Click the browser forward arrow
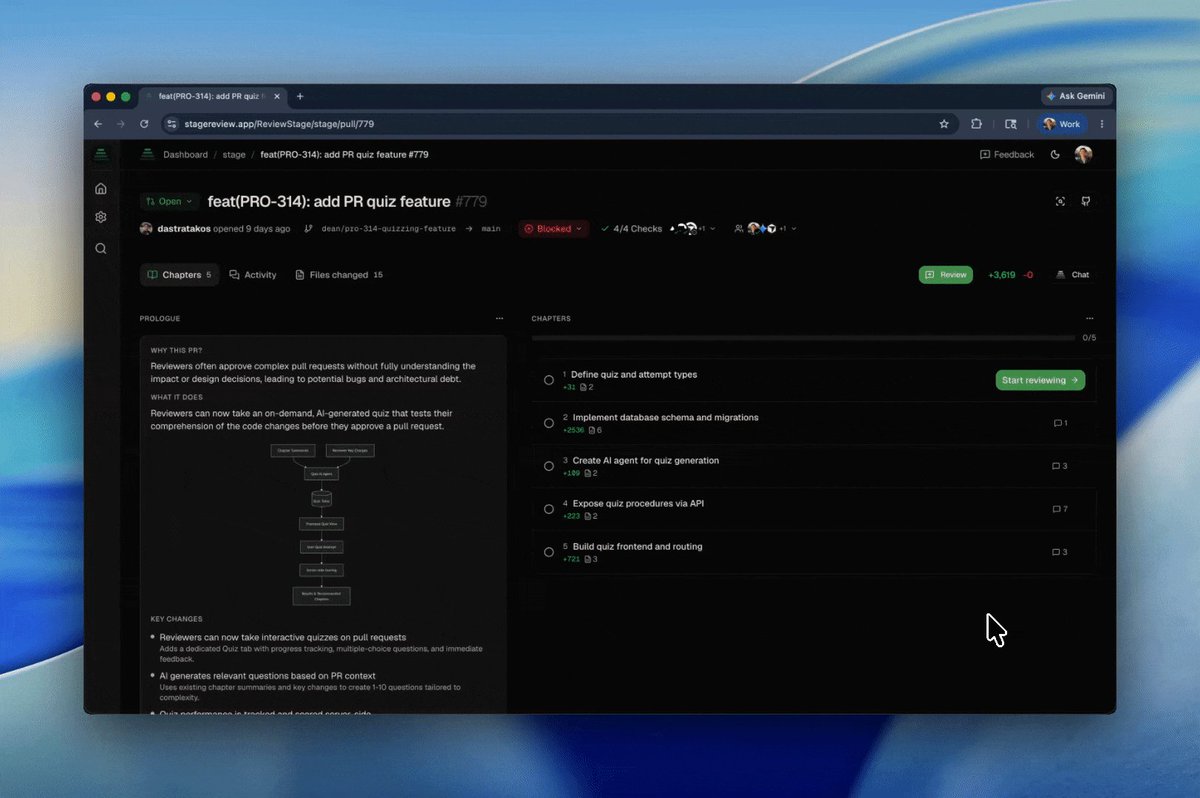This screenshot has width=1200, height=798. (x=121, y=124)
